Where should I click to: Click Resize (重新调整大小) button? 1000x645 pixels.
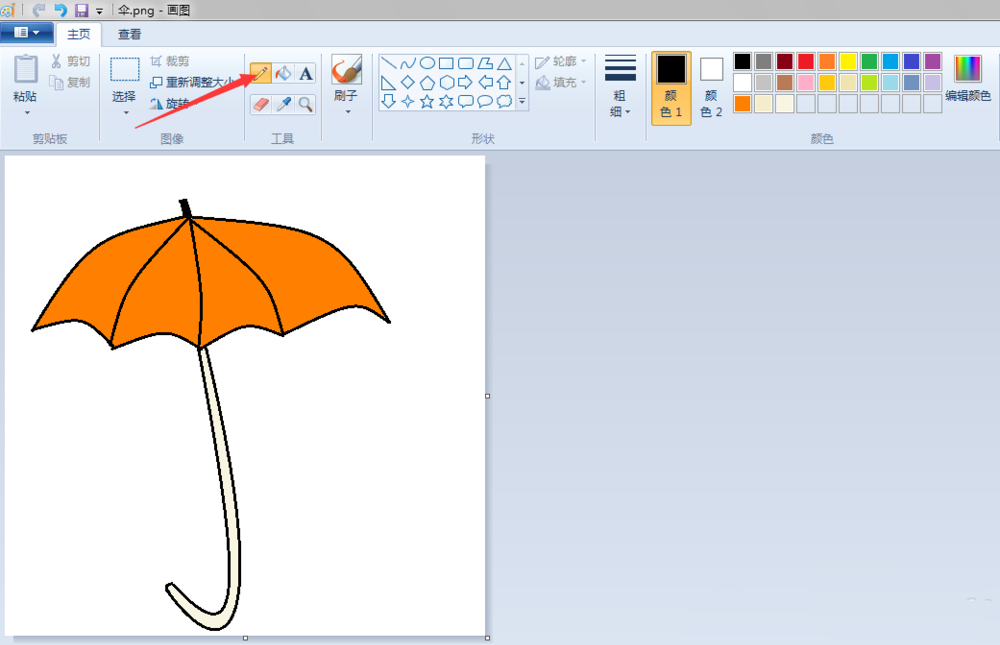pyautogui.click(x=190, y=82)
